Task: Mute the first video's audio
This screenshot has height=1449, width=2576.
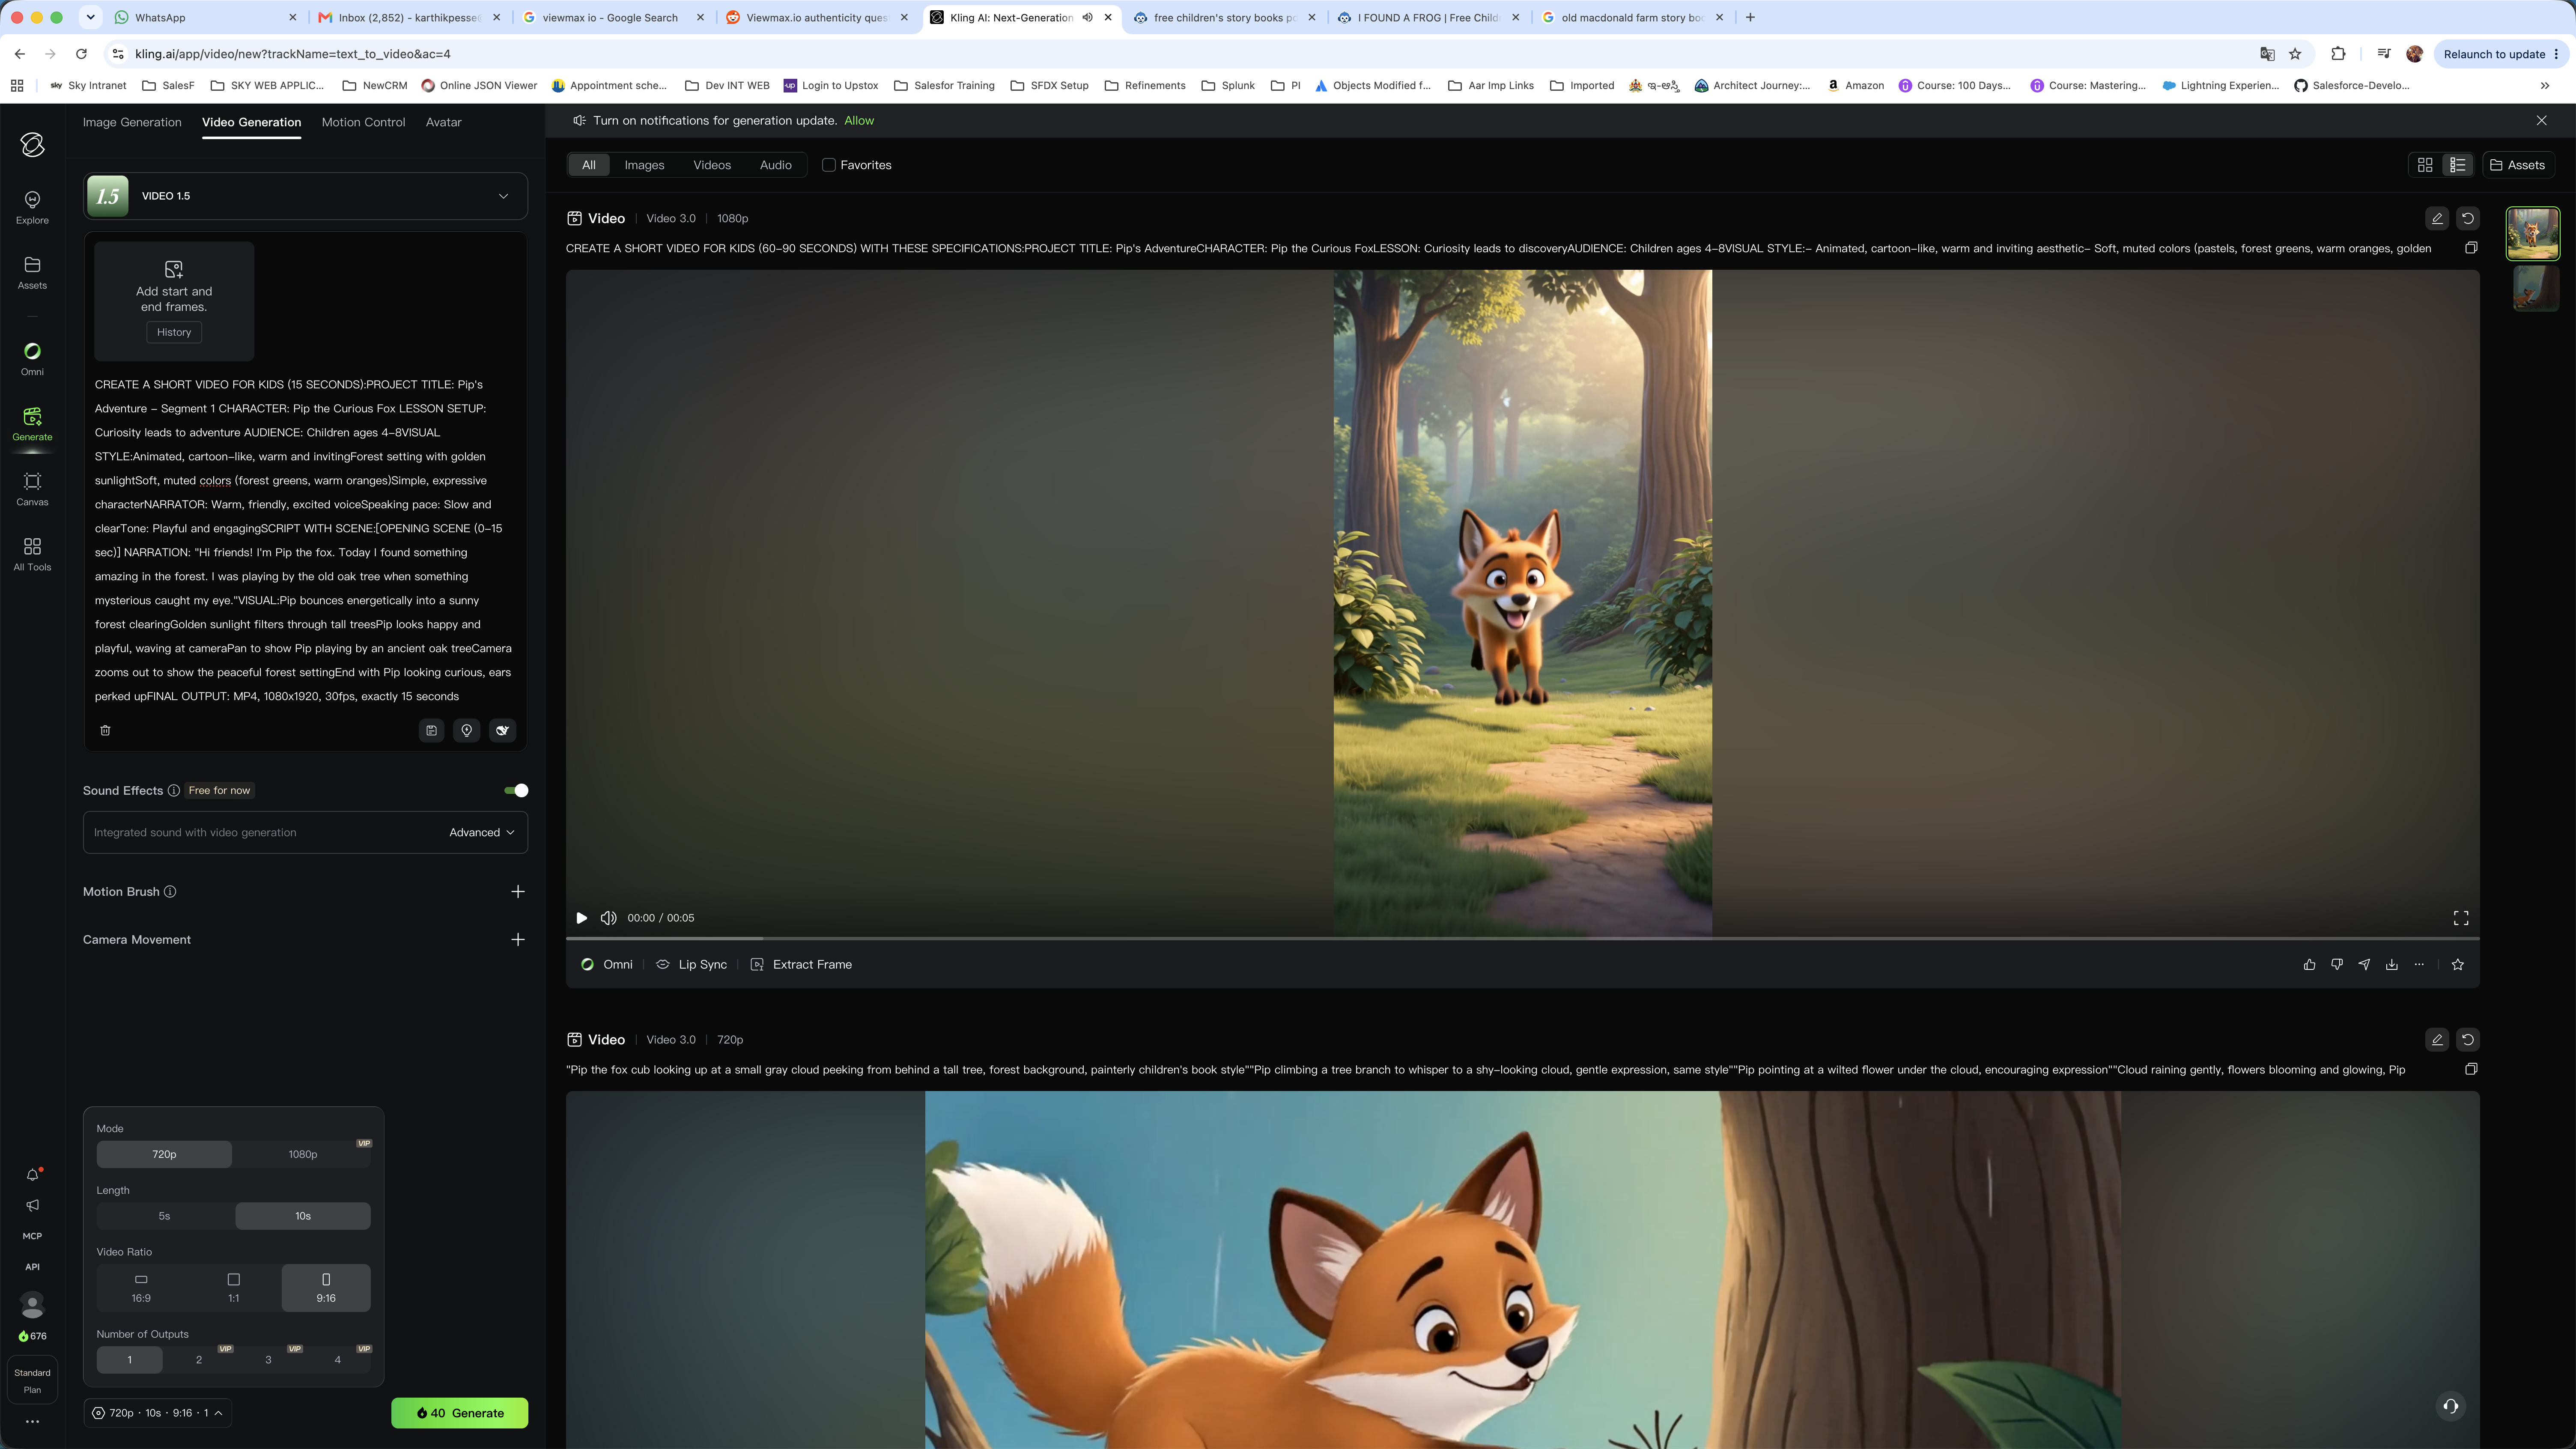Action: coord(608,918)
